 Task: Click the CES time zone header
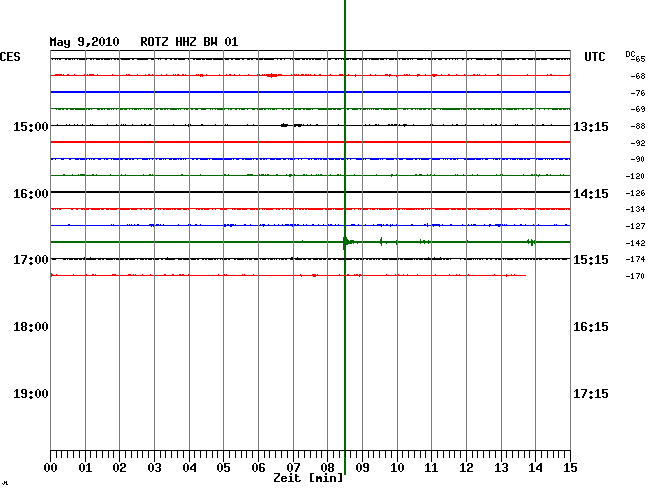(x=10, y=57)
